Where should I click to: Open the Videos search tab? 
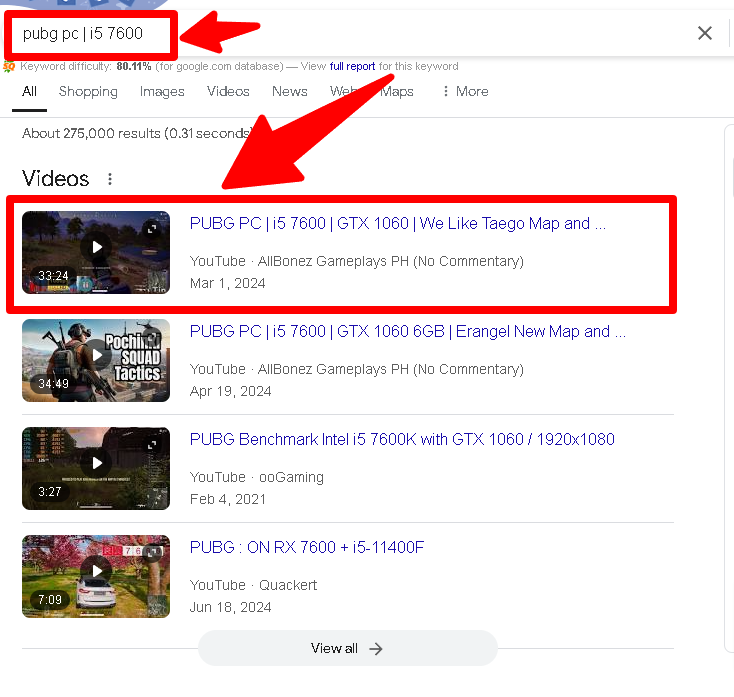(228, 91)
